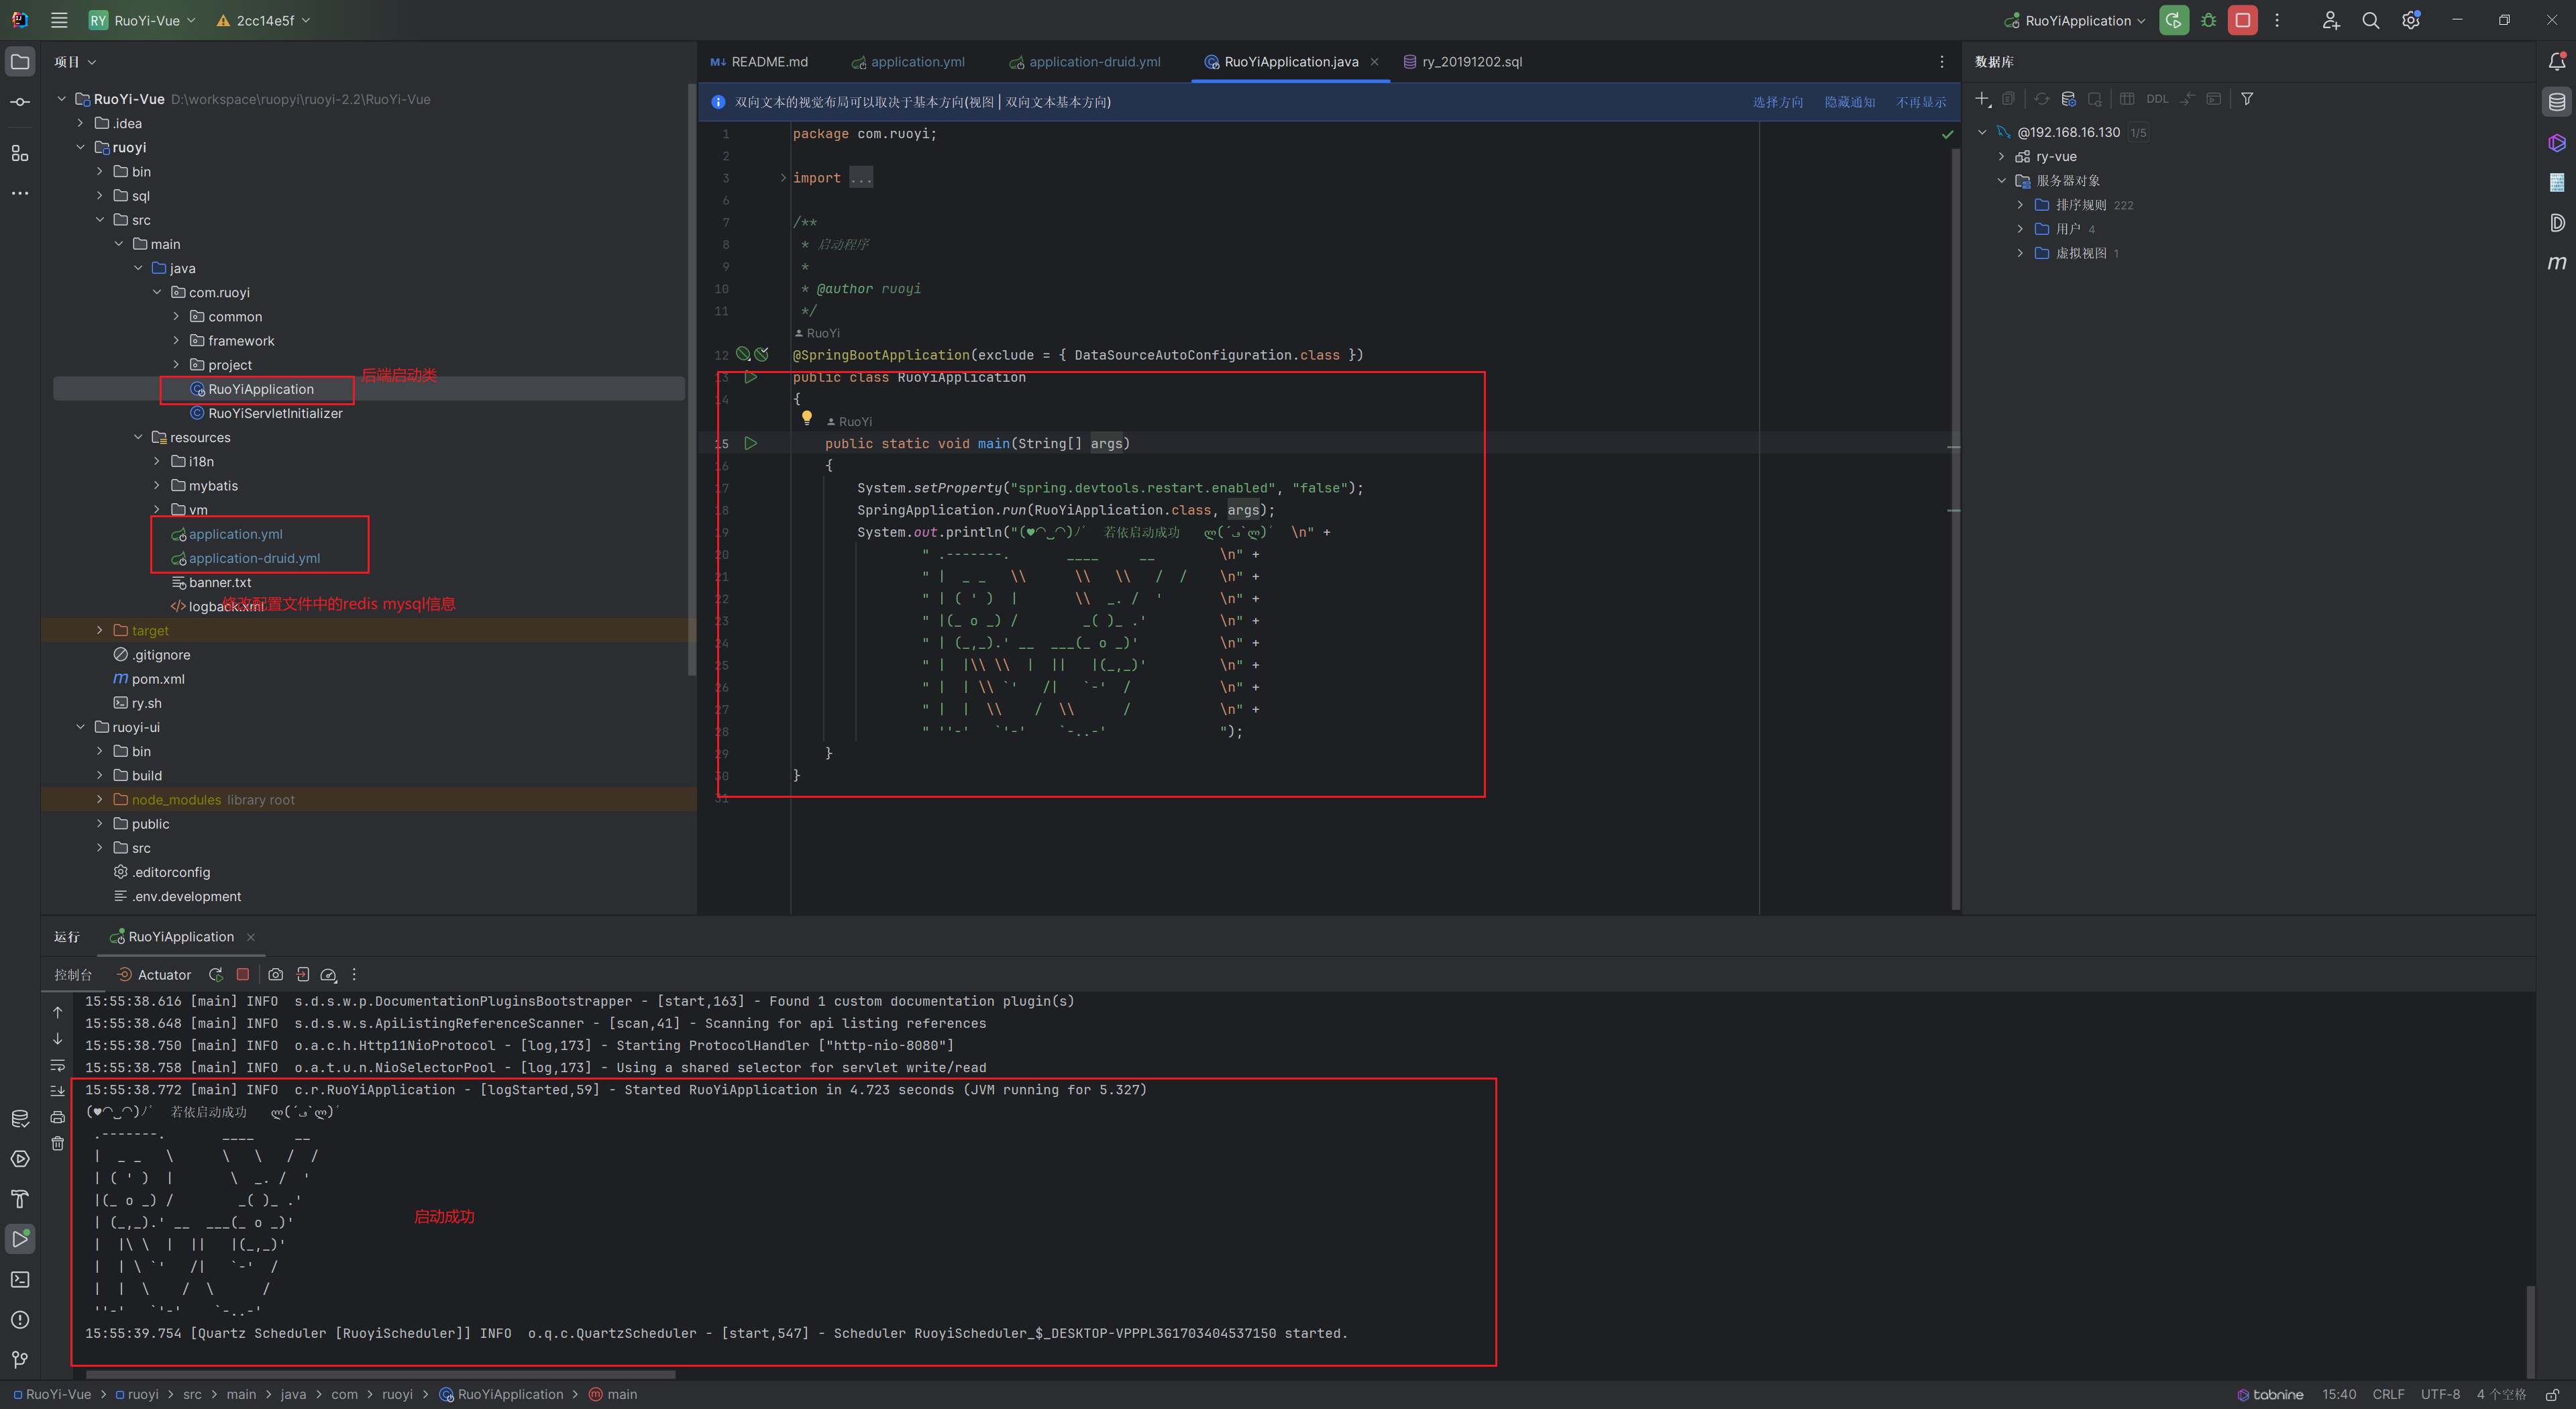Rerun RuoYiApplication from top toolbar
2576x1409 pixels.
click(2174, 20)
